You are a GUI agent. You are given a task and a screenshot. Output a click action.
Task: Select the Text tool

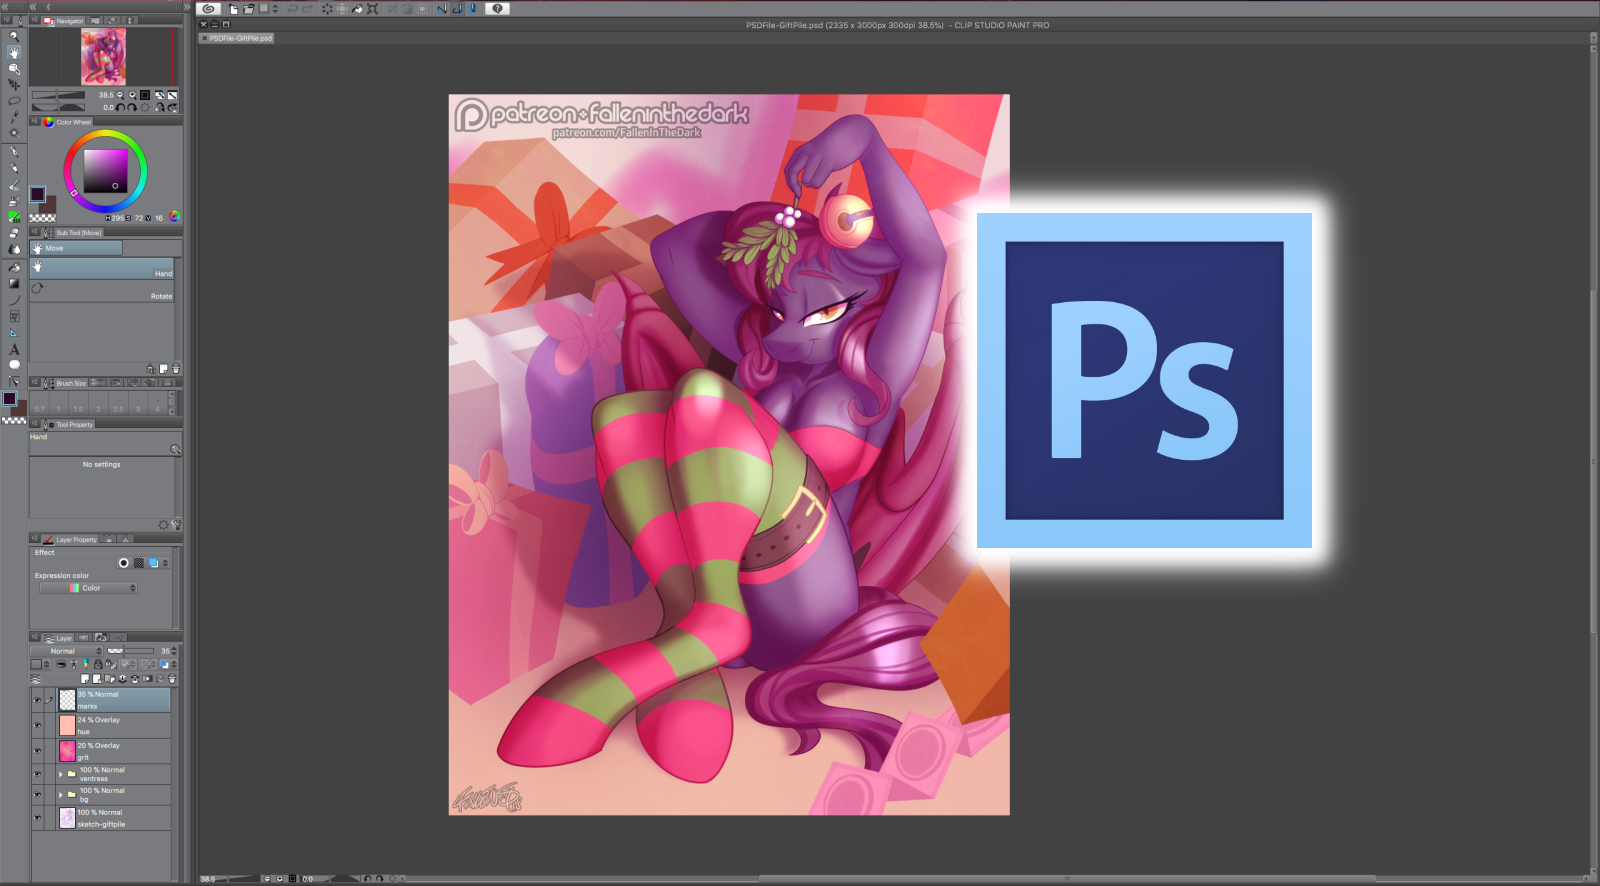[14, 349]
